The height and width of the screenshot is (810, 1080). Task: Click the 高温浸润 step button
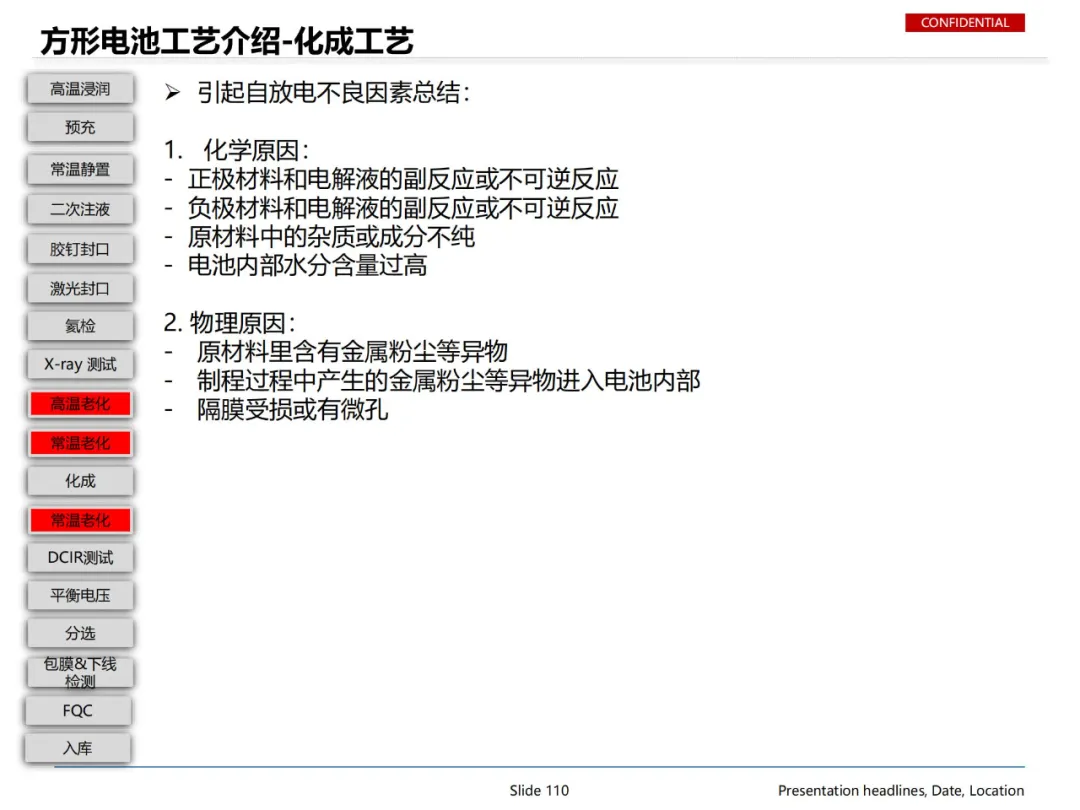tap(80, 89)
